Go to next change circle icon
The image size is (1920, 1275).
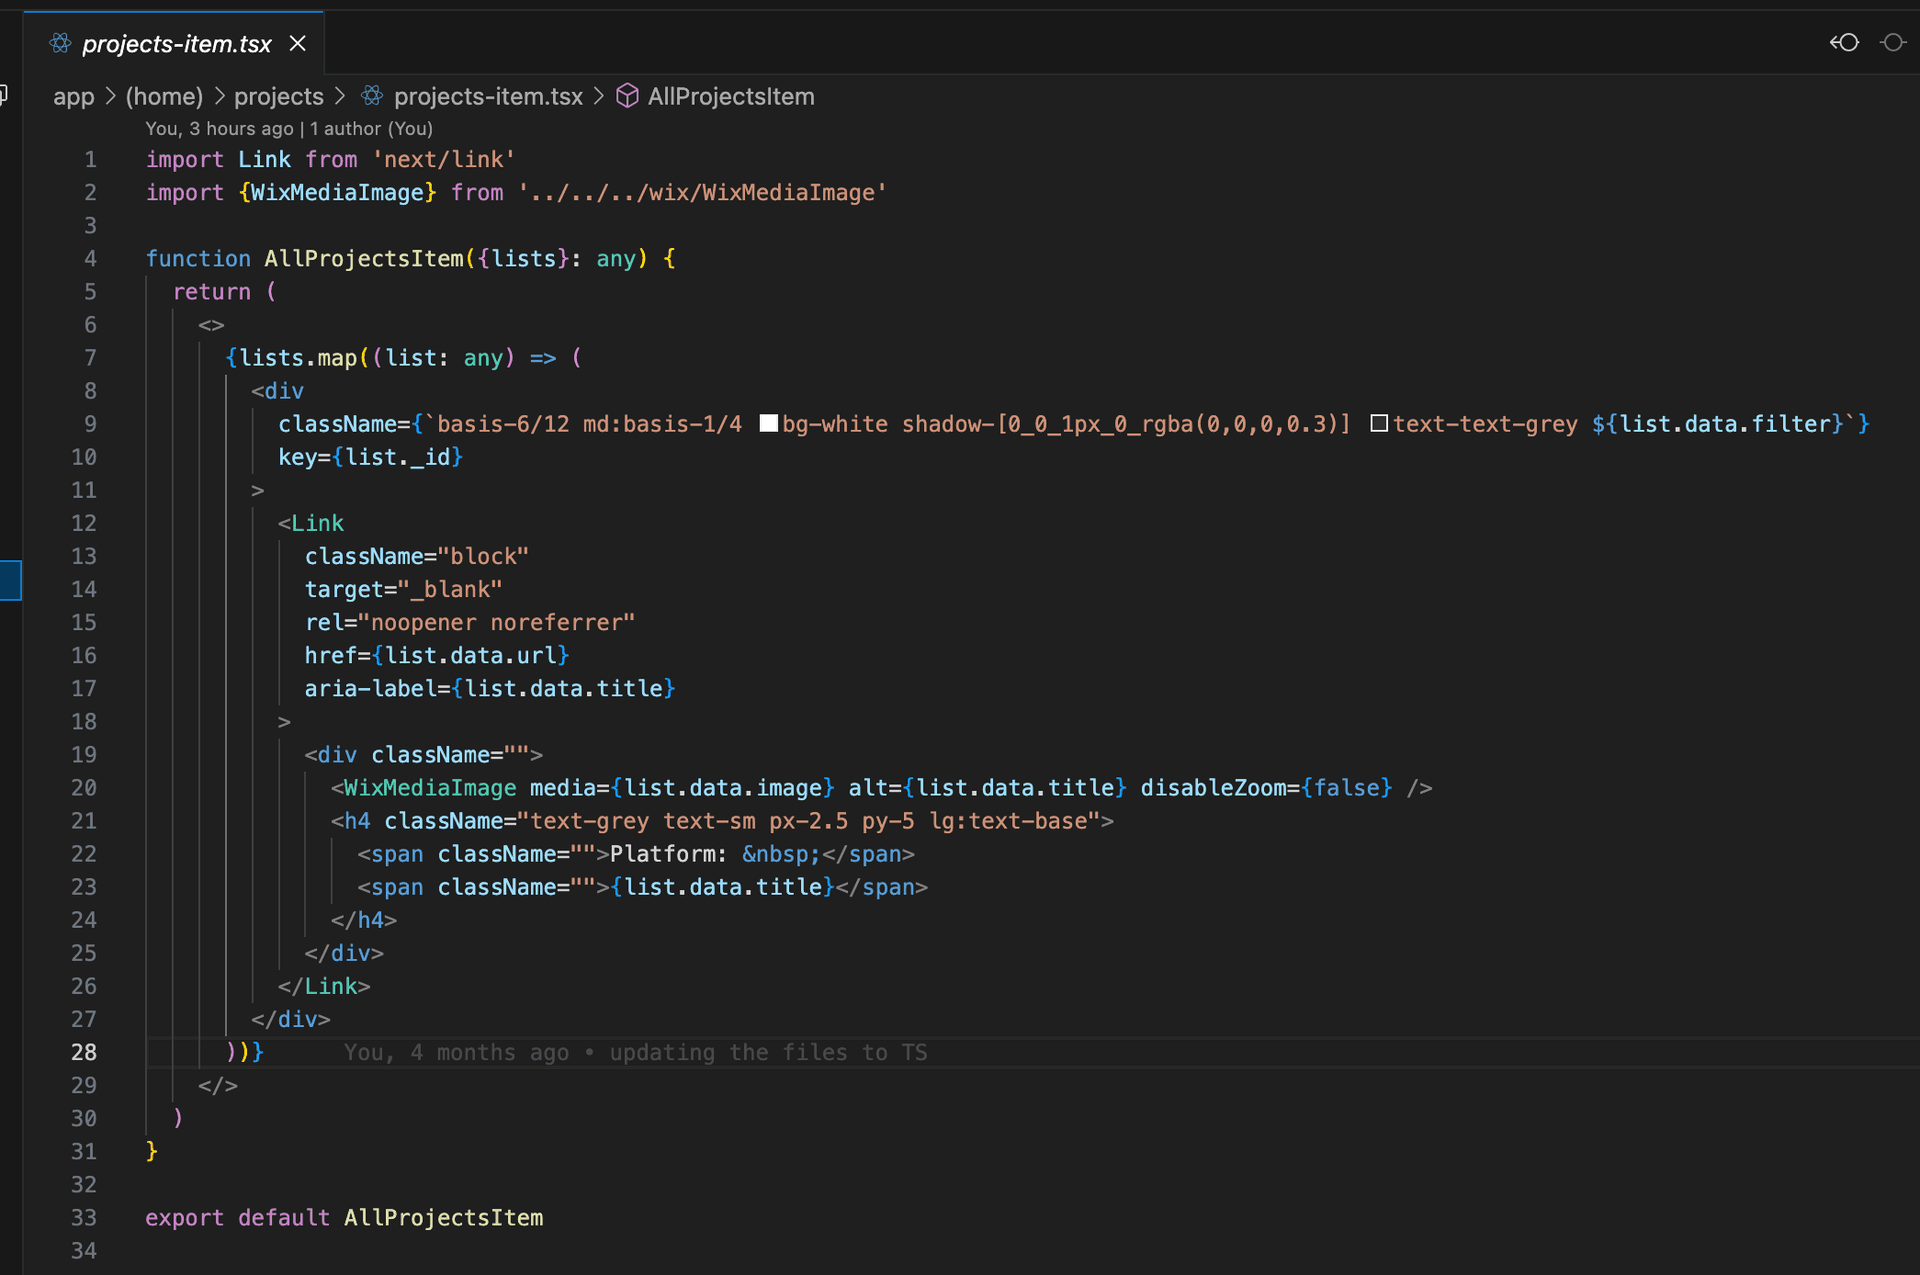pos(1893,43)
